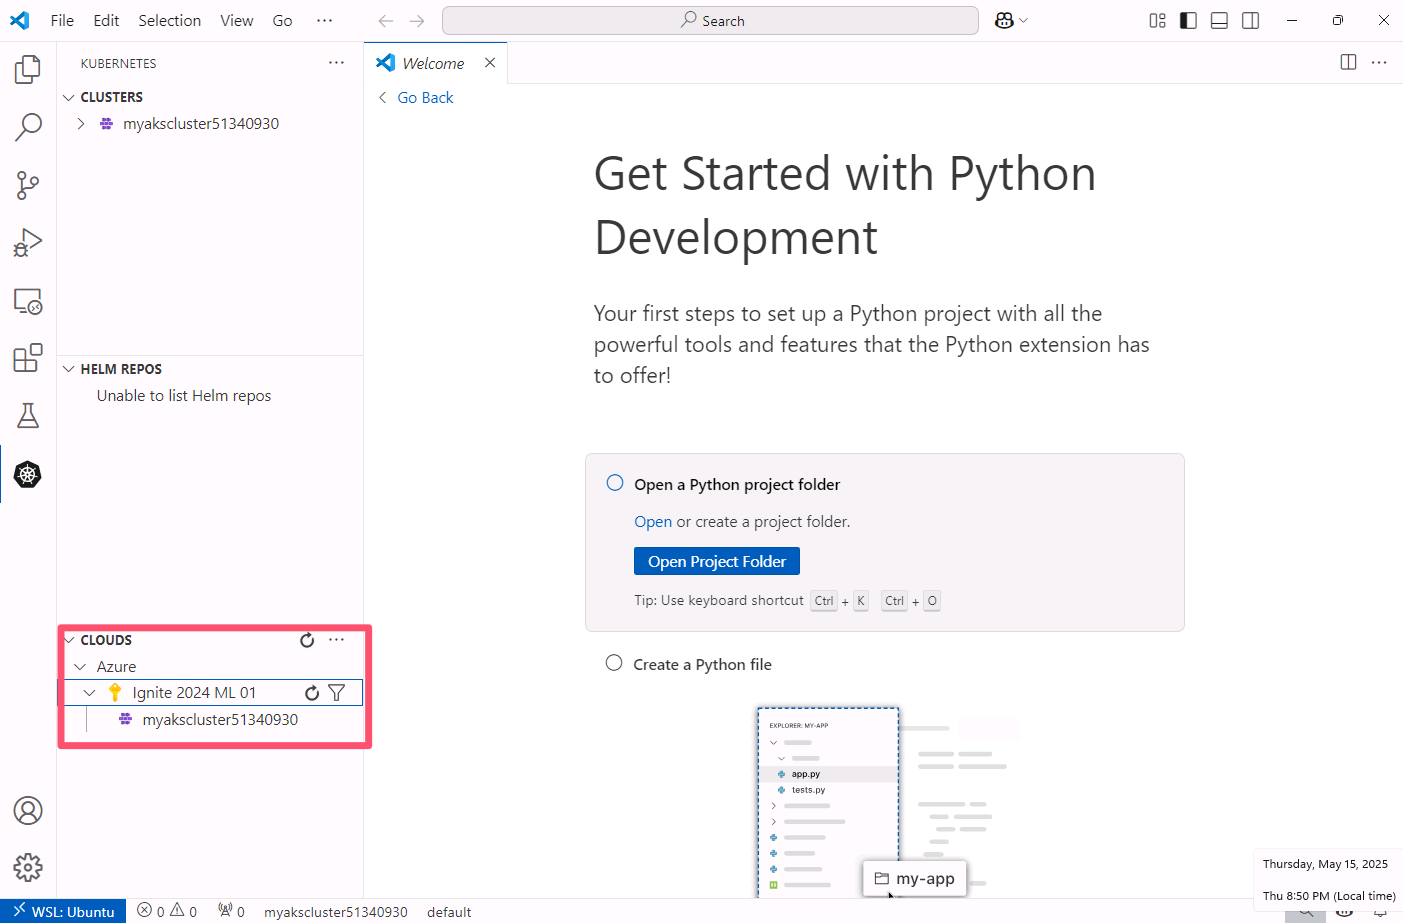1403x923 pixels.
Task: Open Run and Debug view
Action: pyautogui.click(x=28, y=243)
